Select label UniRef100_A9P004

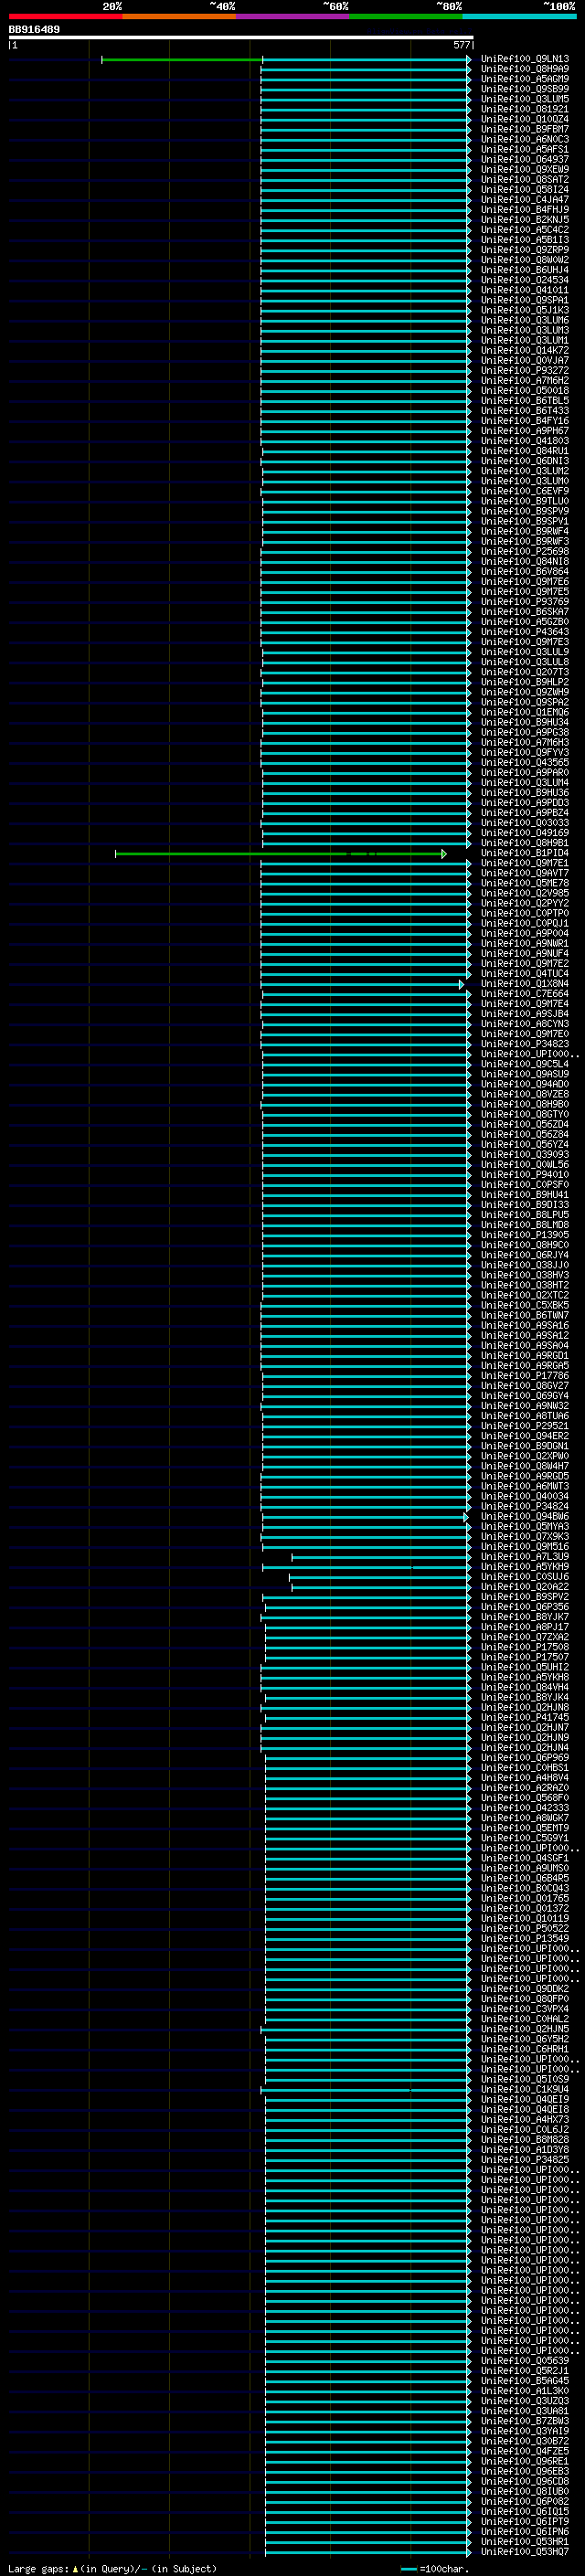525,933
